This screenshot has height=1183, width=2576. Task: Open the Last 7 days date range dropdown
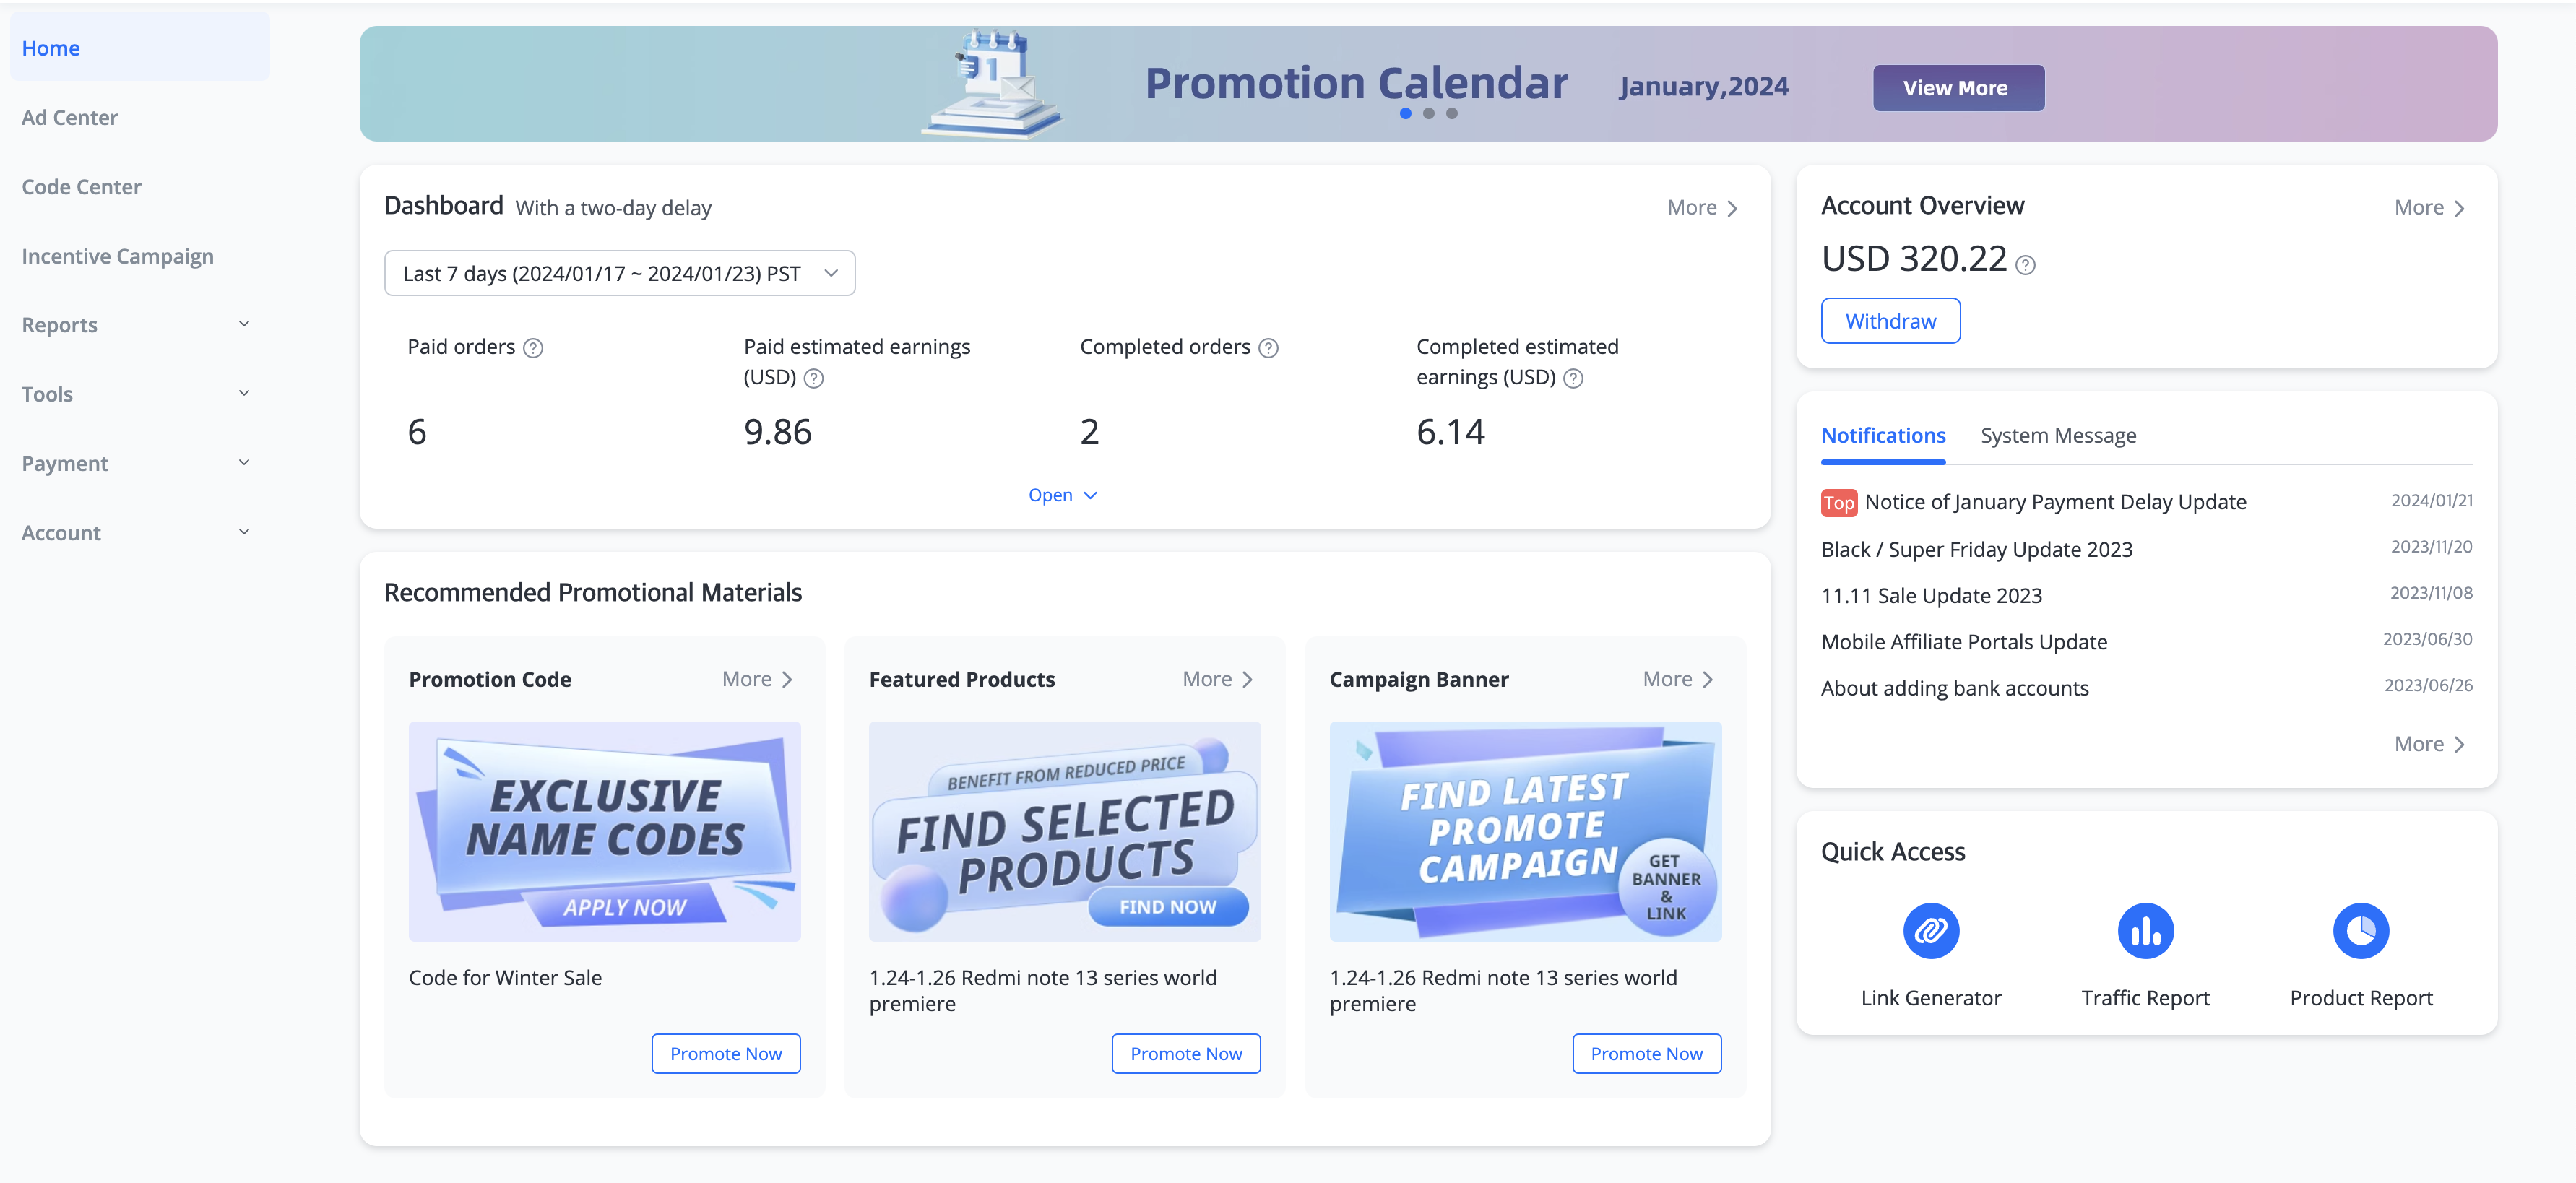click(x=619, y=273)
